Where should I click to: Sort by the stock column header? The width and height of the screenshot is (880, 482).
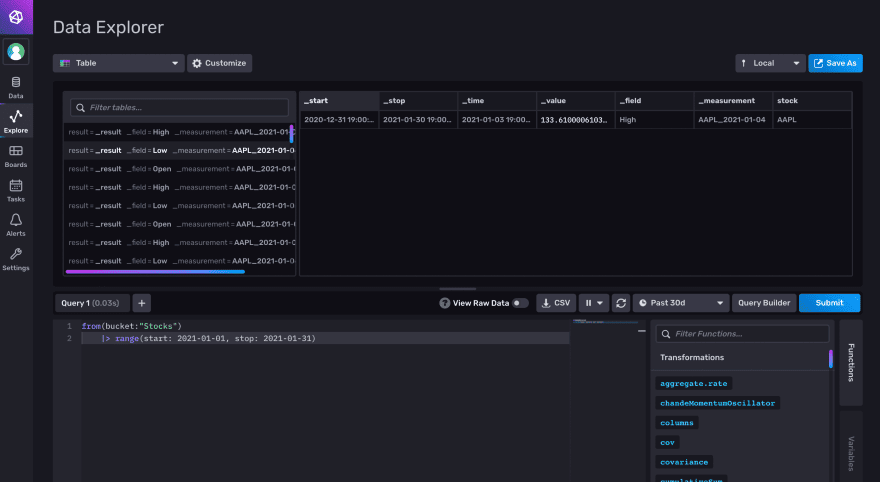812,101
